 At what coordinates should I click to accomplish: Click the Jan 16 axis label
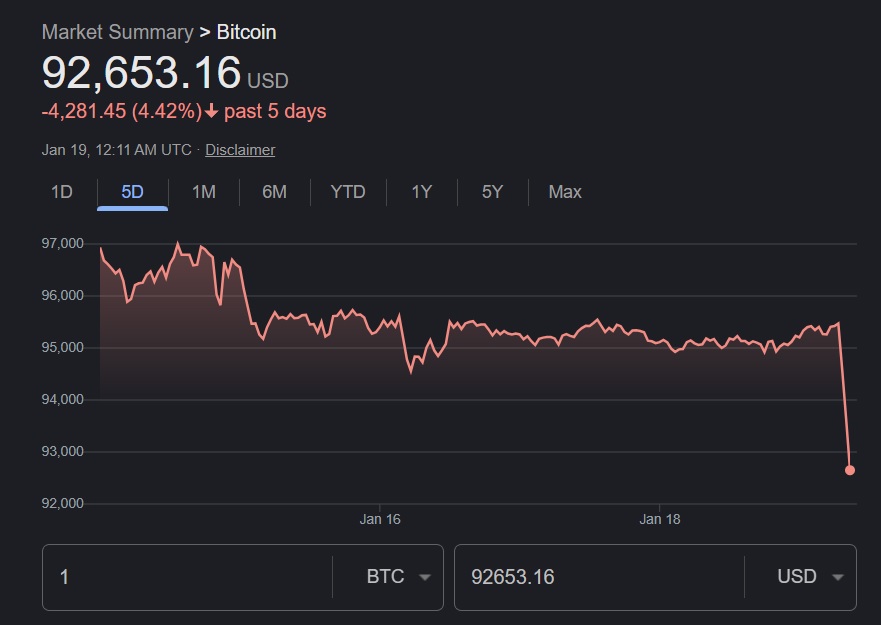pyautogui.click(x=380, y=519)
